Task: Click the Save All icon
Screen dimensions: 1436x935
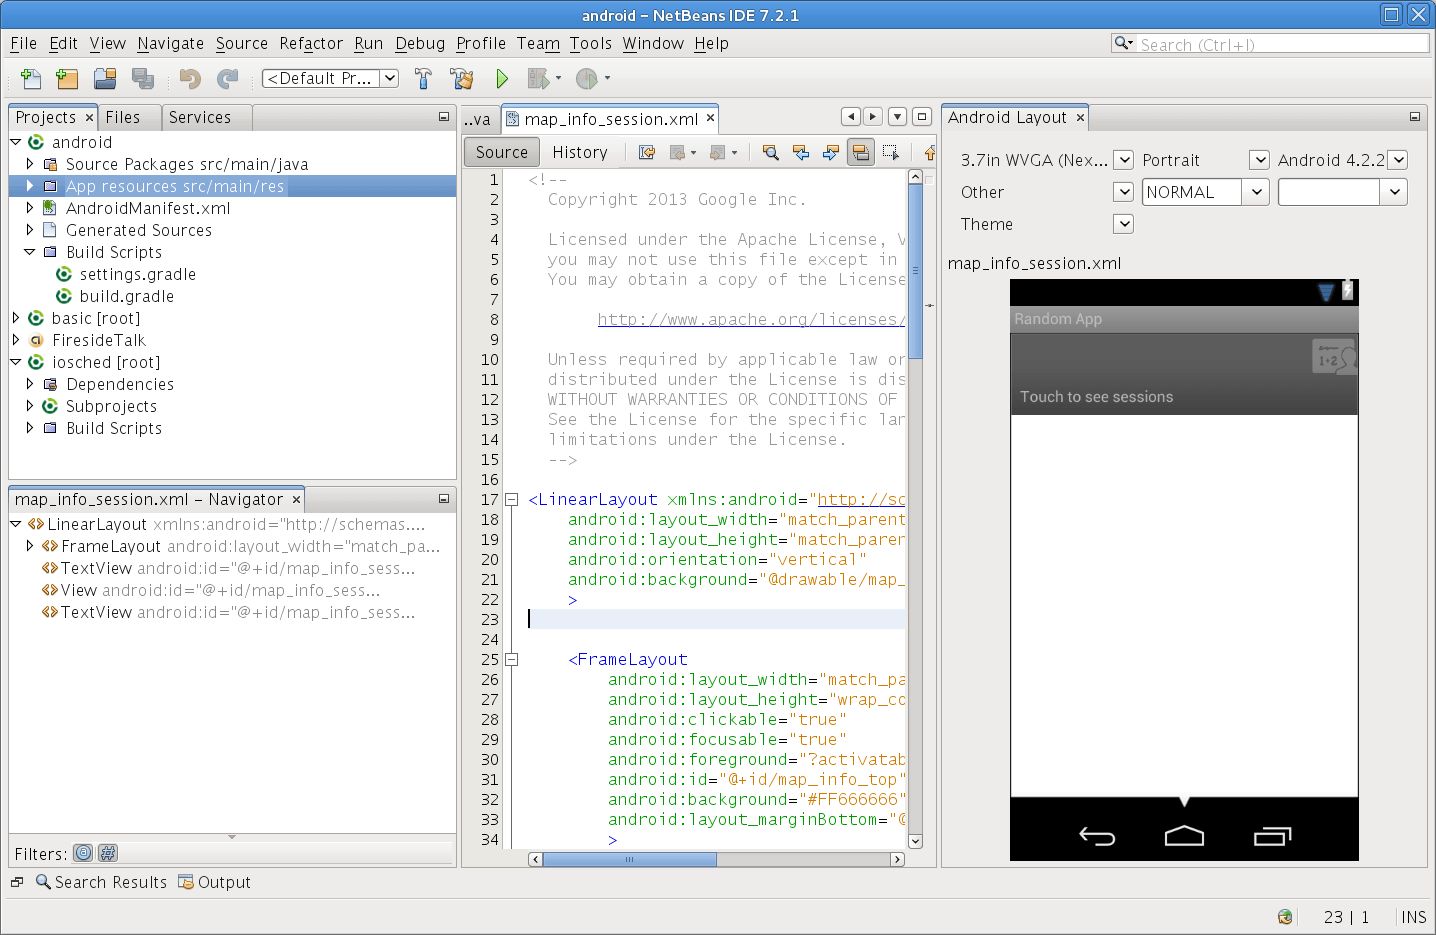Action: [143, 78]
